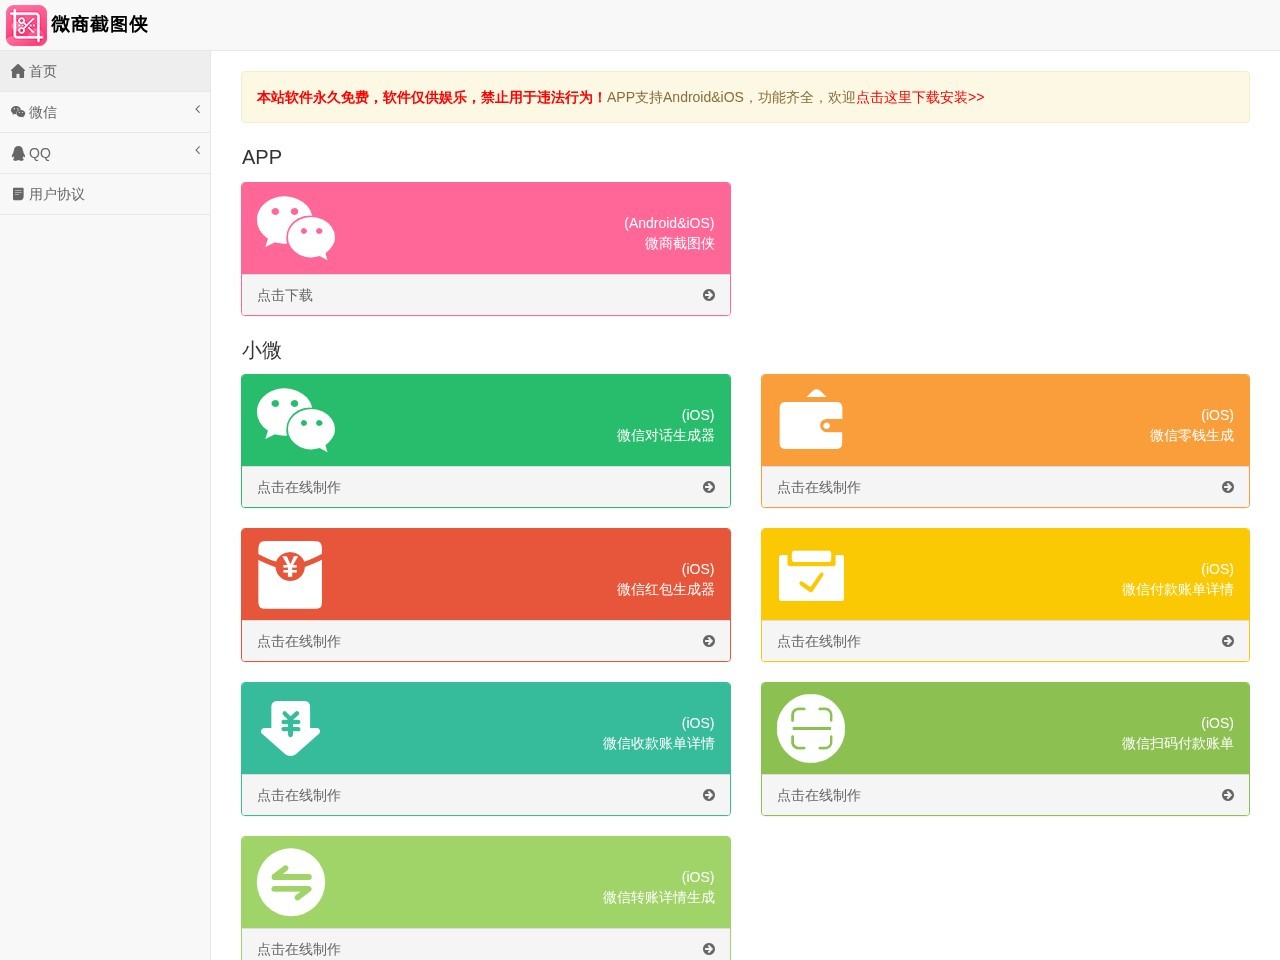The image size is (1280, 960).
Task: Click arrow icon under 微信对话生成器 card
Action: tap(709, 487)
